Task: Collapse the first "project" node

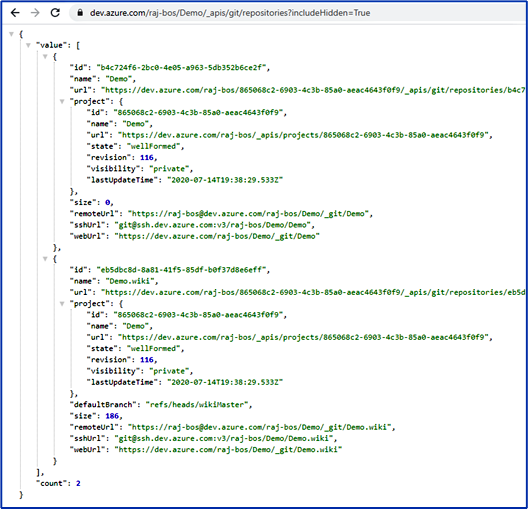Action: click(62, 101)
